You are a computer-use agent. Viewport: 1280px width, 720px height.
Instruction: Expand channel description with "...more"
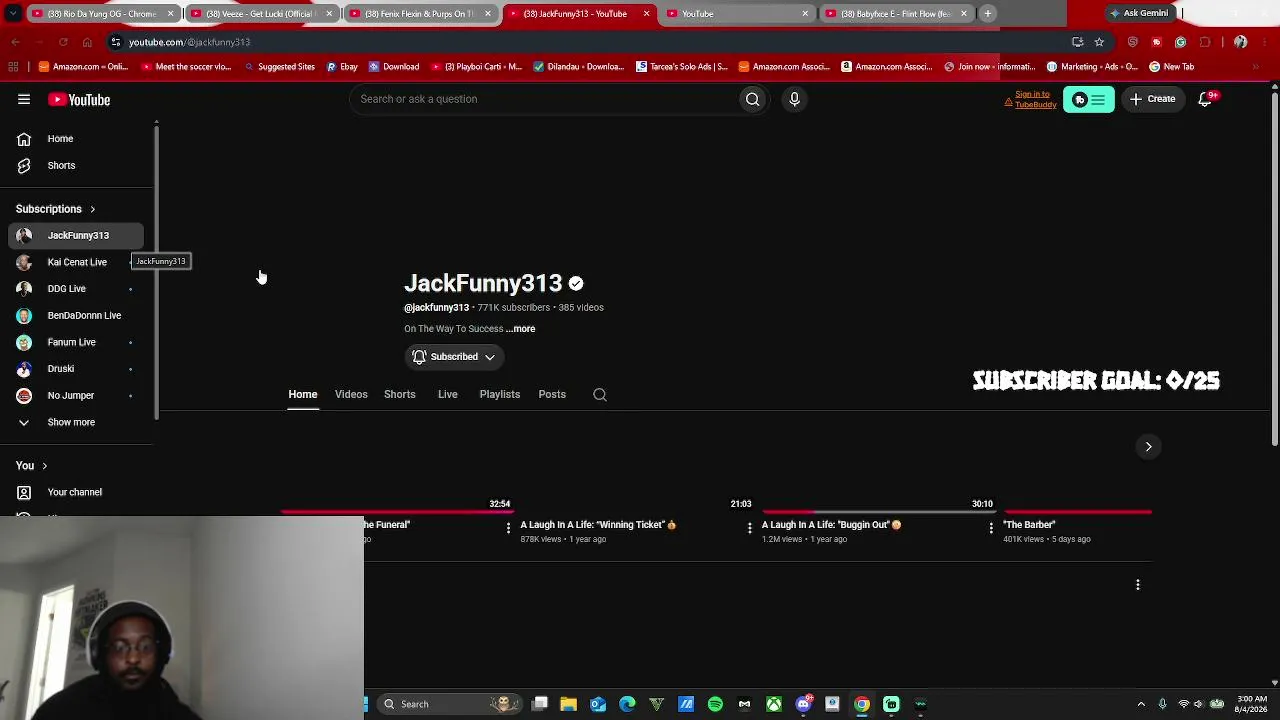[521, 329]
